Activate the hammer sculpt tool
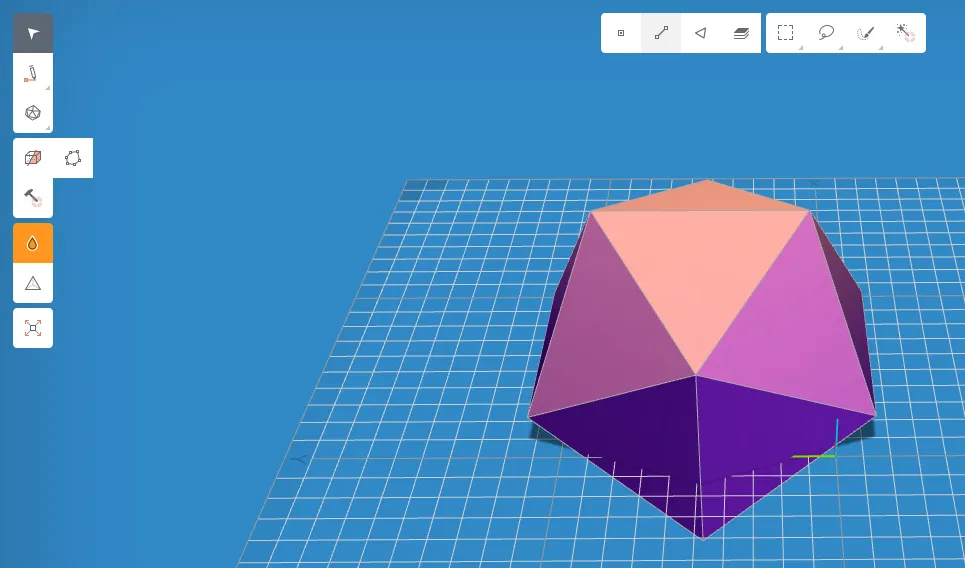 [x=33, y=198]
